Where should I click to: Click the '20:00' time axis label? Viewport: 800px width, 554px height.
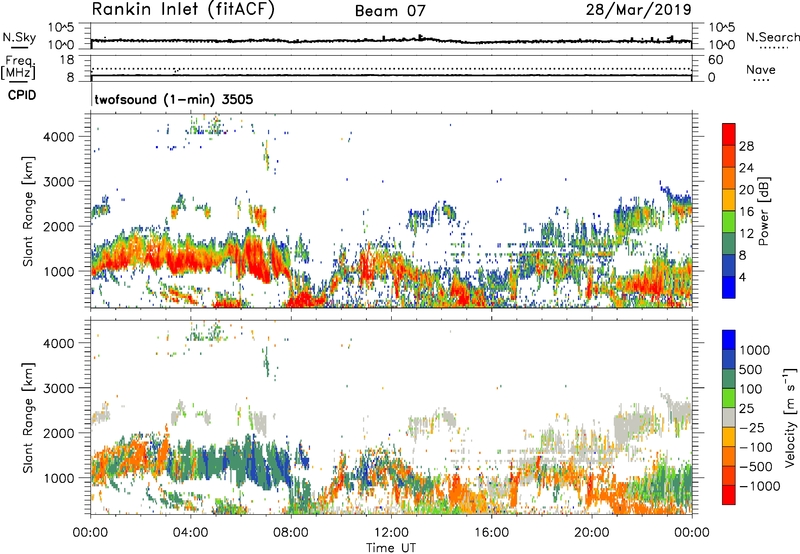(592, 533)
